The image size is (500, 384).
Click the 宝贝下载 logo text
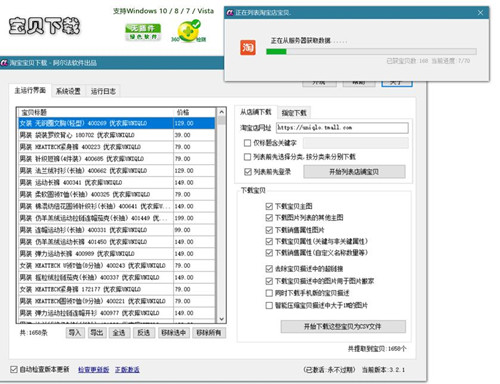[44, 26]
